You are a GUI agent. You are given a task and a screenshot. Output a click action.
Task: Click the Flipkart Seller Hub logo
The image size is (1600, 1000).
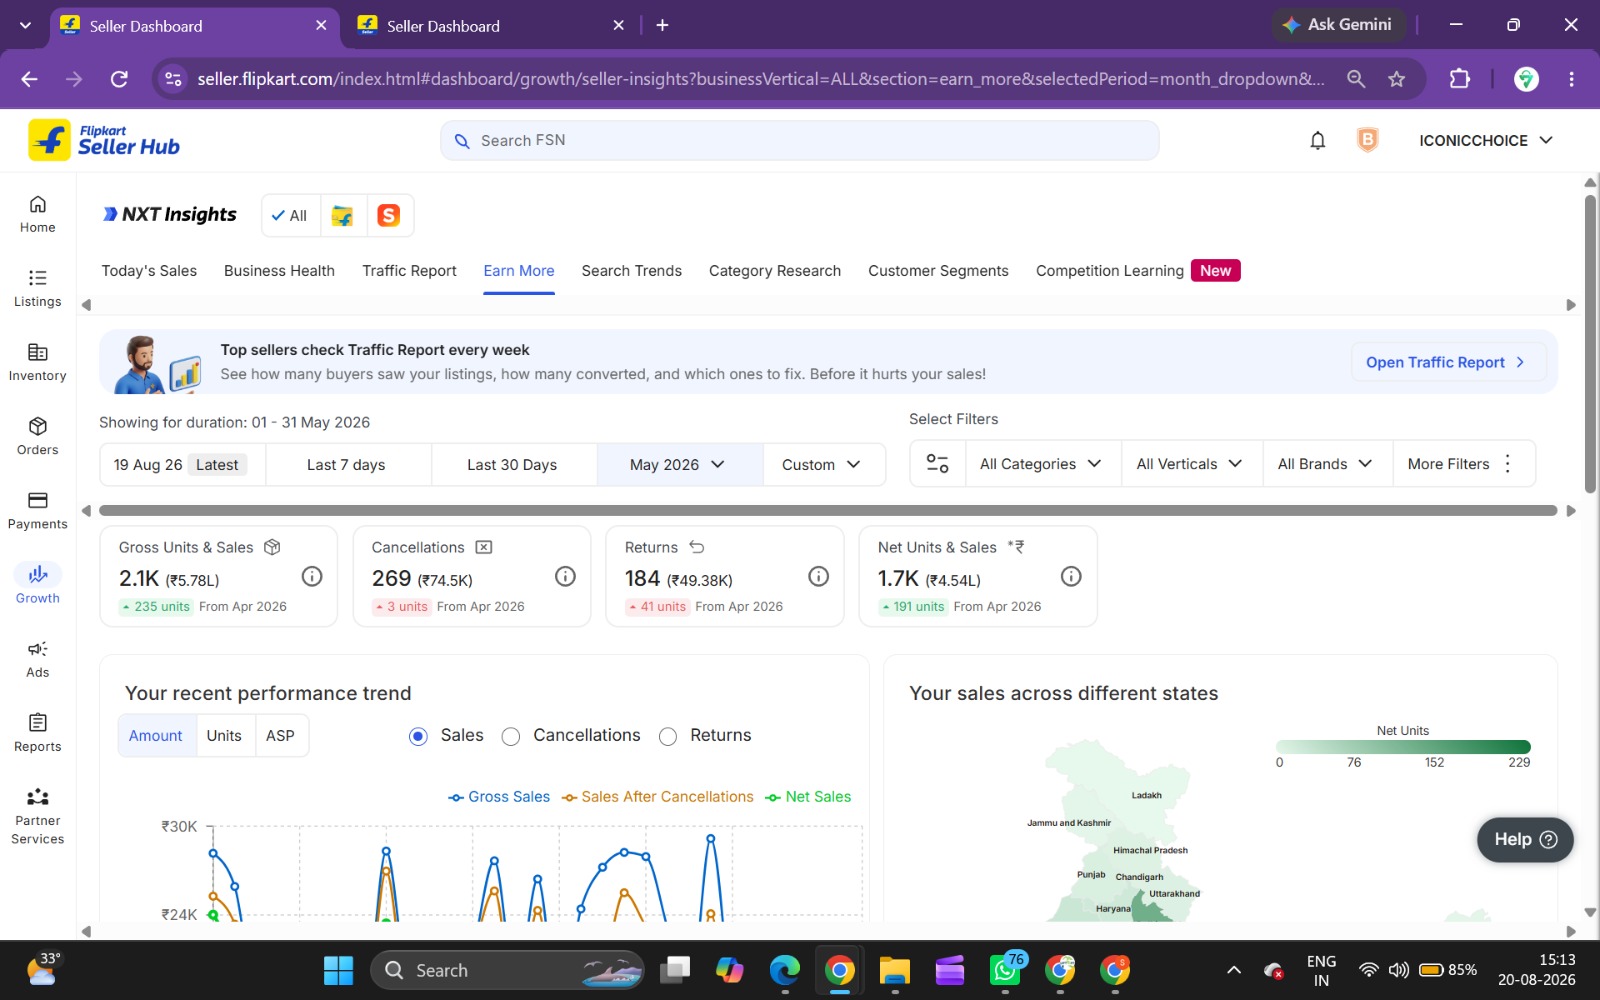[x=104, y=140]
